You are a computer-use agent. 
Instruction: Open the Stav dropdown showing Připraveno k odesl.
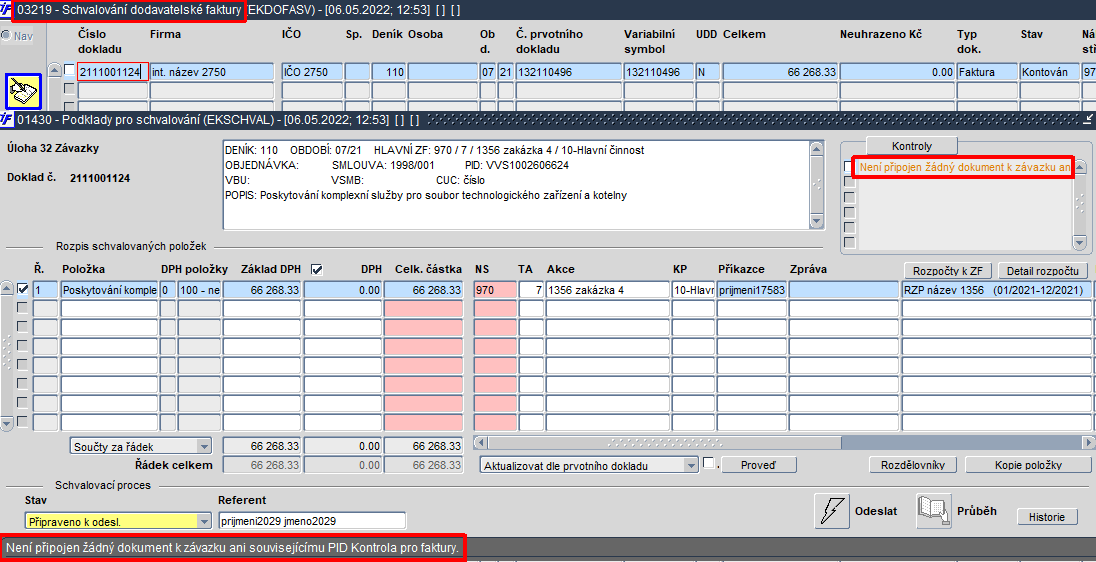117,521
